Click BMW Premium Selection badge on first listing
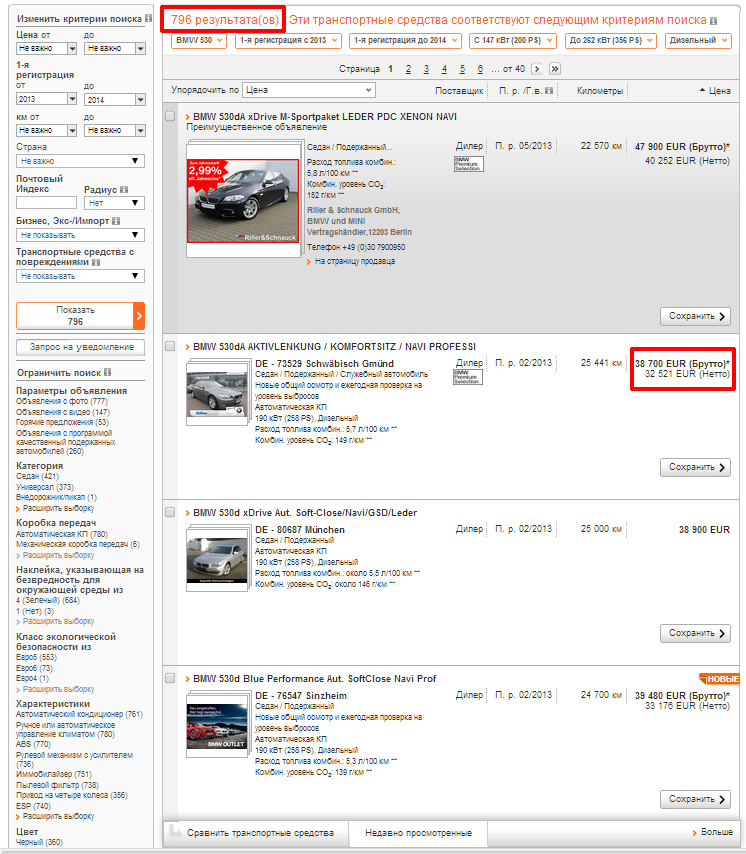Viewport: 746px width, 854px height. point(468,164)
